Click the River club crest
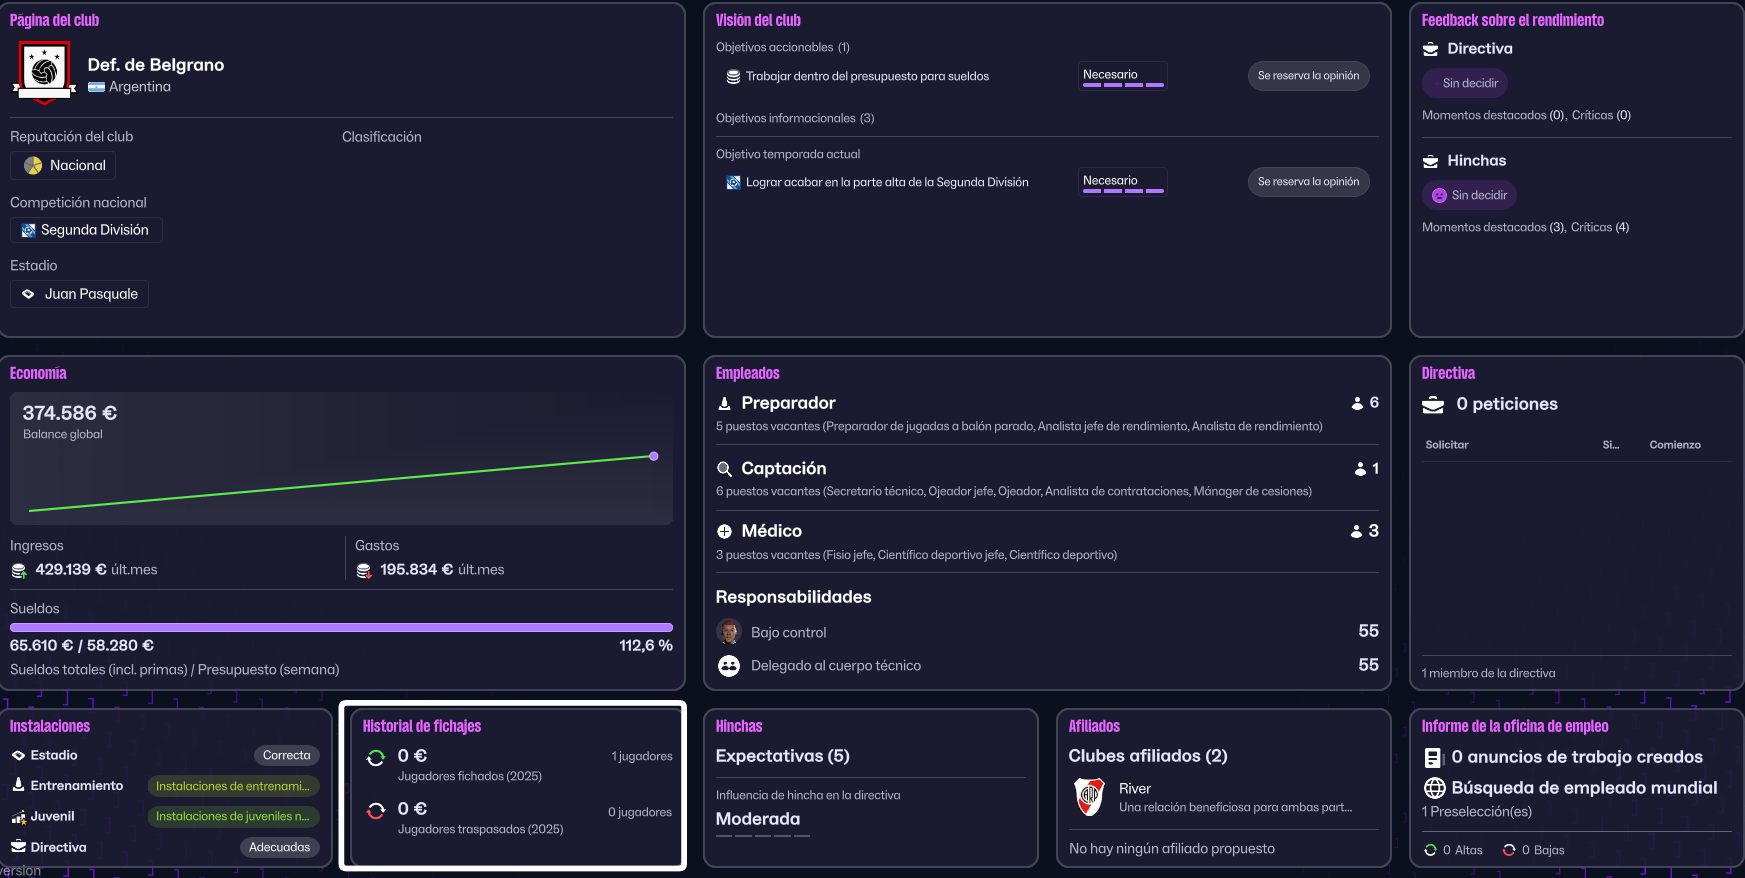Image resolution: width=1745 pixels, height=878 pixels. coord(1089,797)
